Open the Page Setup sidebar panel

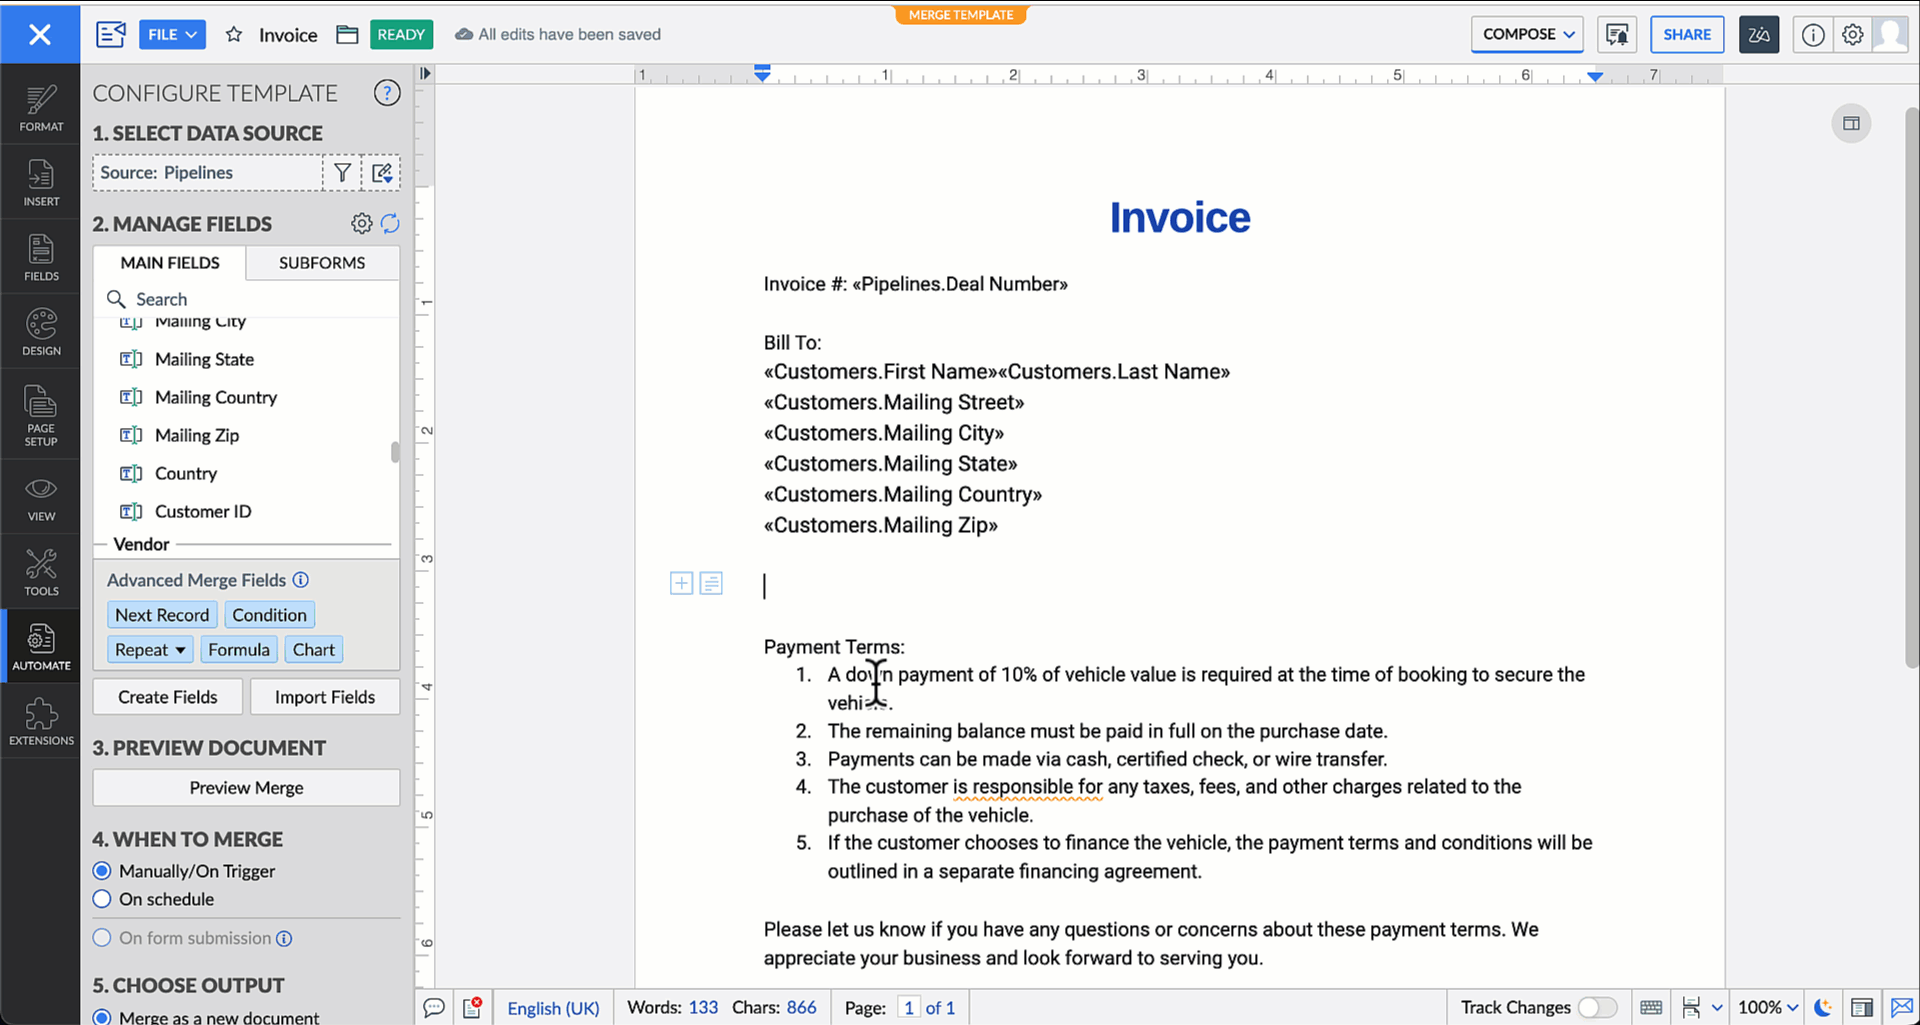point(41,415)
